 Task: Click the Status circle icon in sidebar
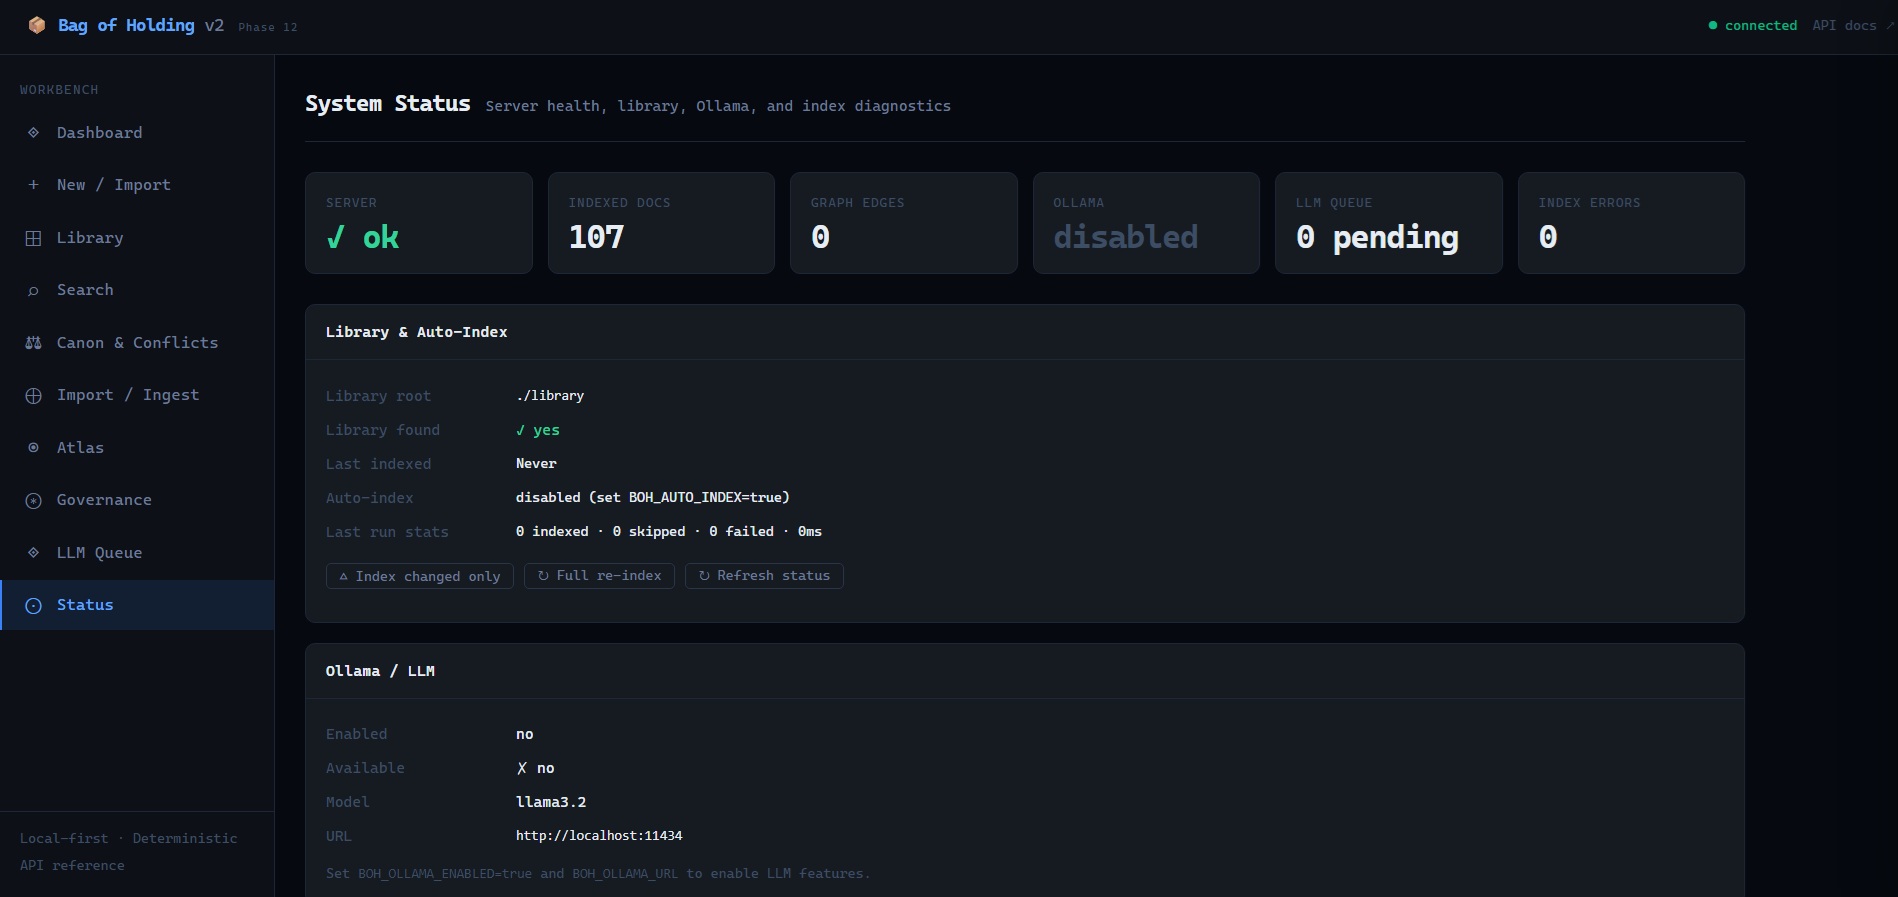click(x=33, y=605)
